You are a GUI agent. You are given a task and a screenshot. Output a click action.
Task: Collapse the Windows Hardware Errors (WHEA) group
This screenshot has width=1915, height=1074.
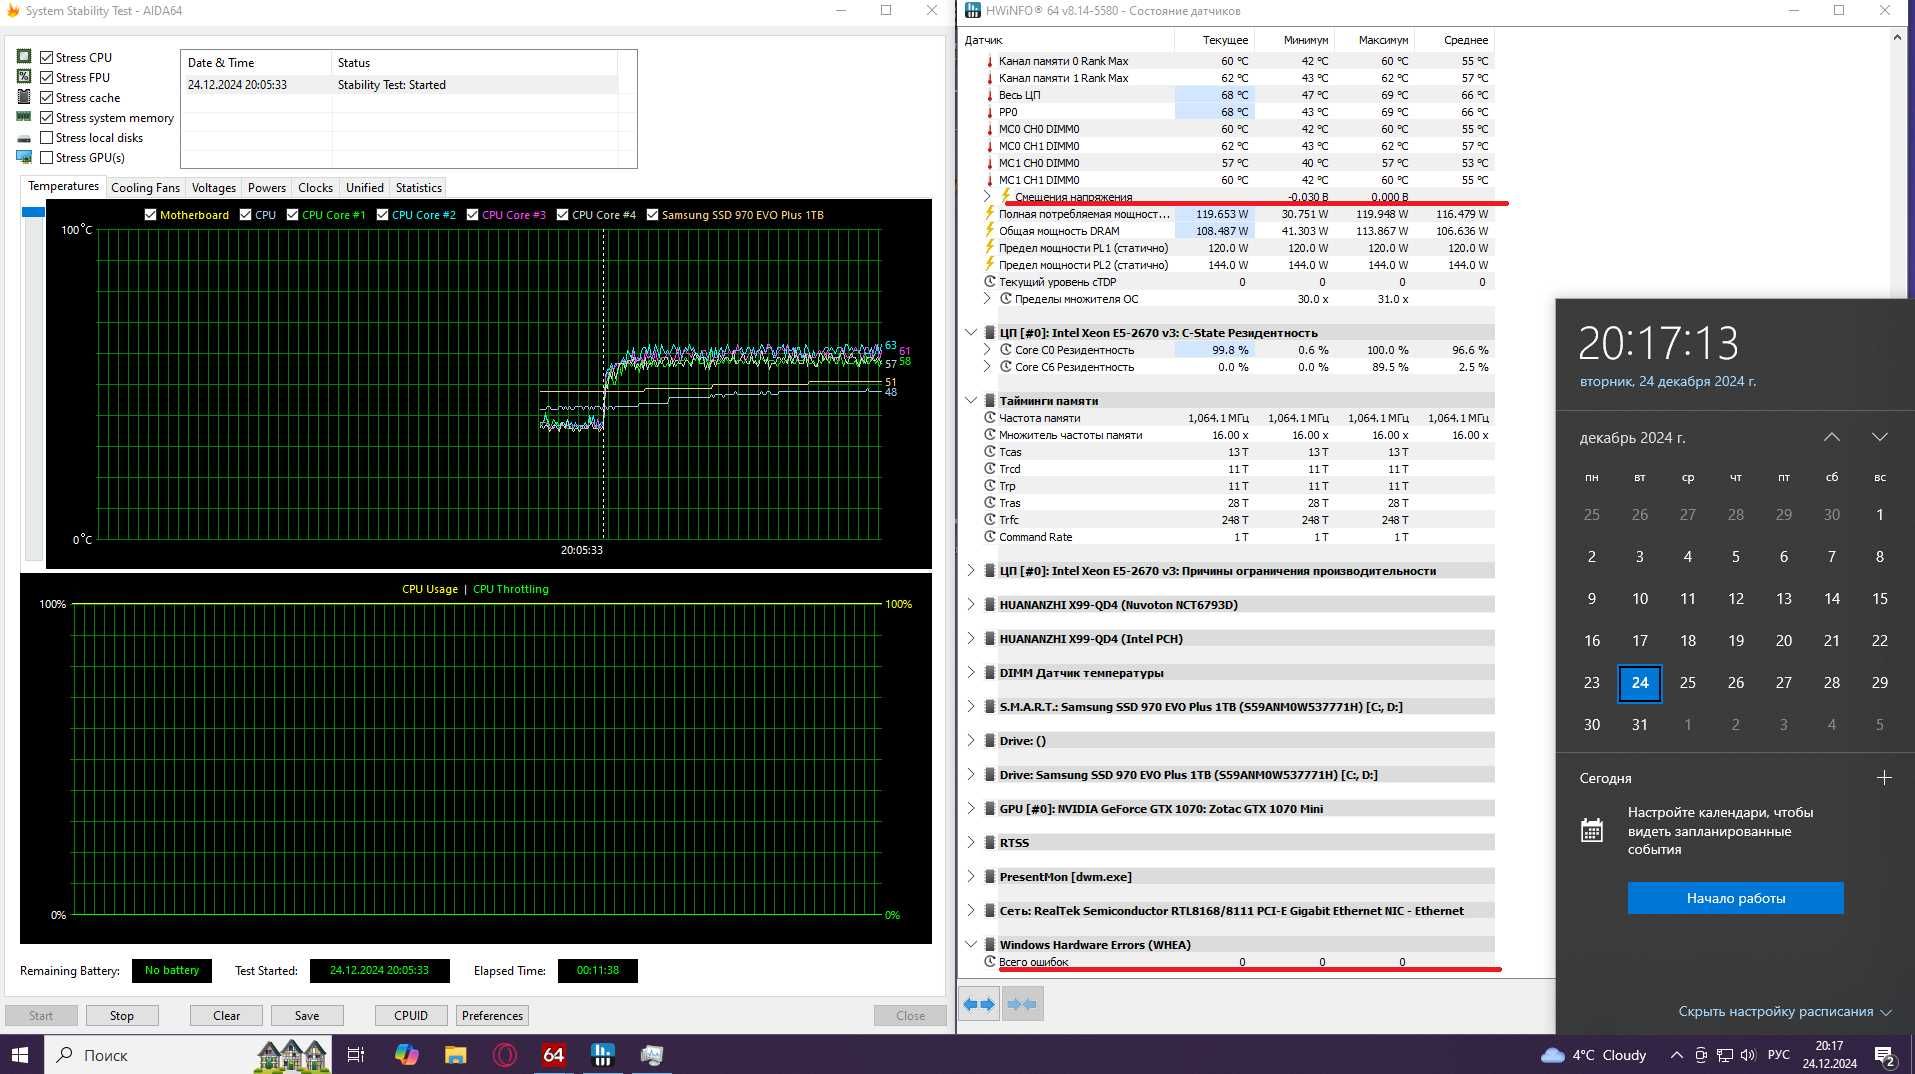pyautogui.click(x=970, y=944)
